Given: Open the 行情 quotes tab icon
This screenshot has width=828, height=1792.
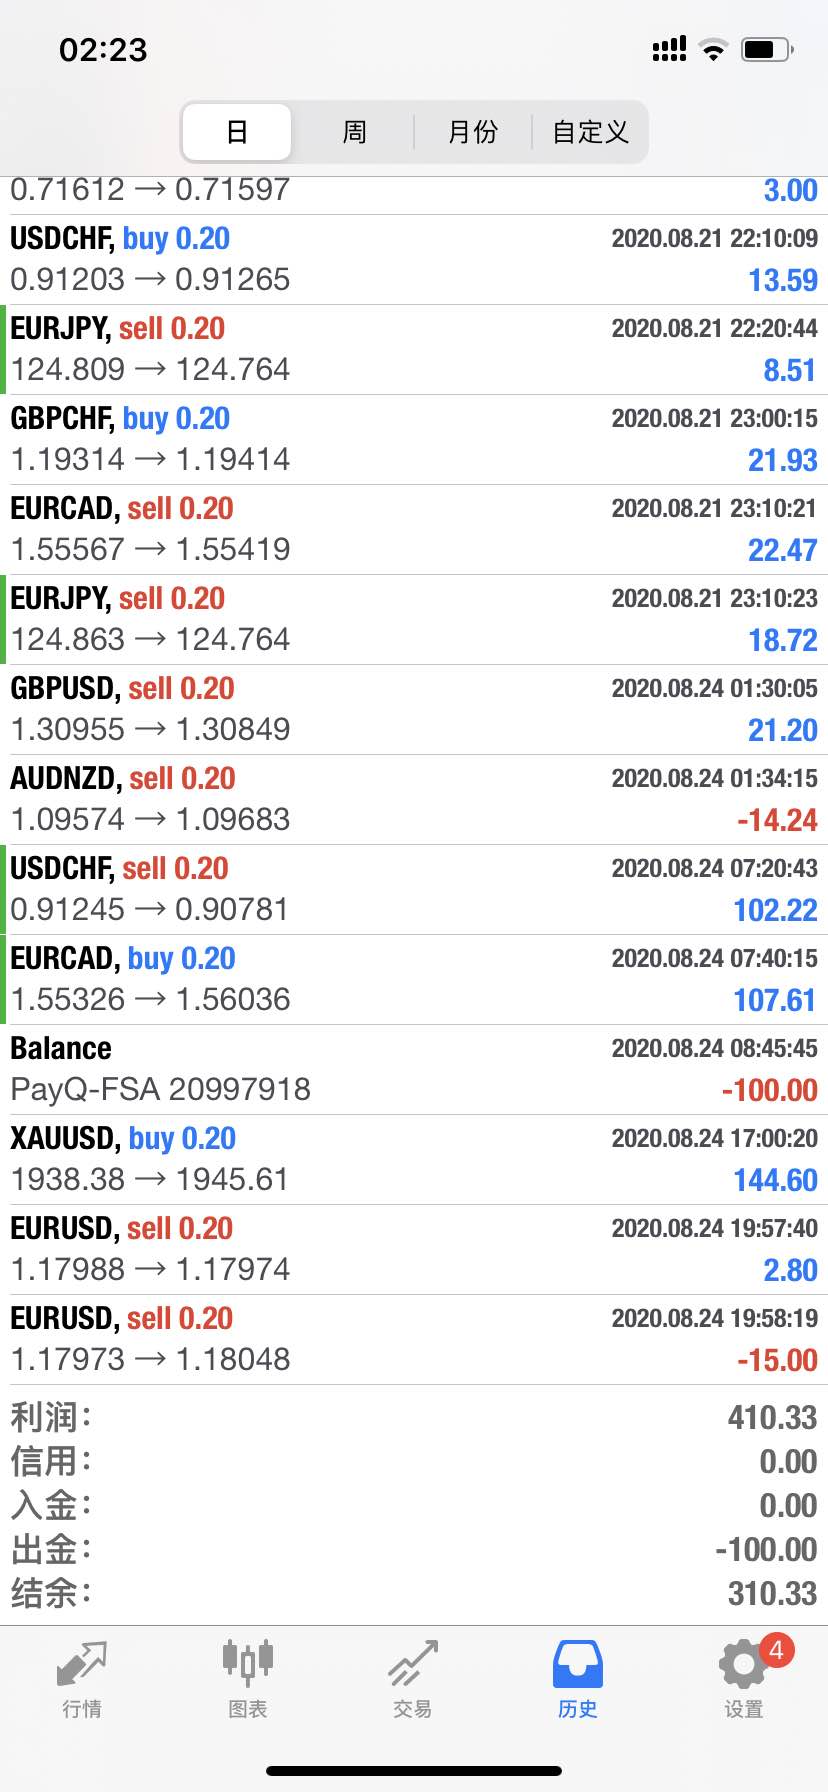Looking at the screenshot, I should (82, 1662).
